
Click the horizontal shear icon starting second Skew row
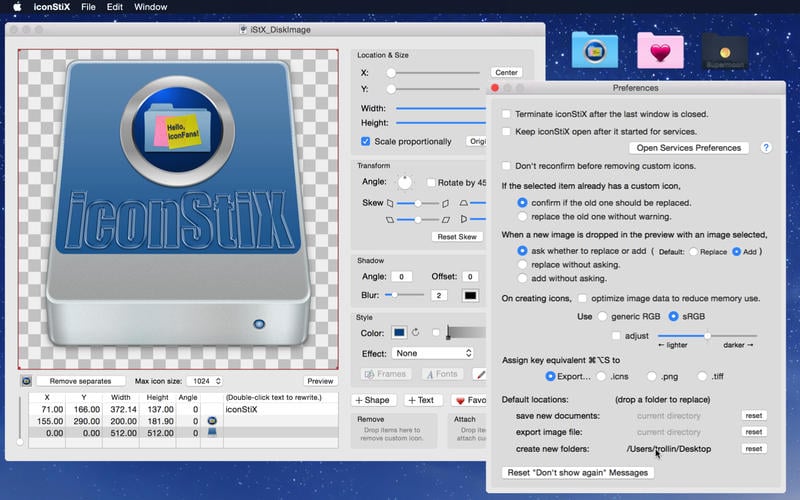coord(390,219)
